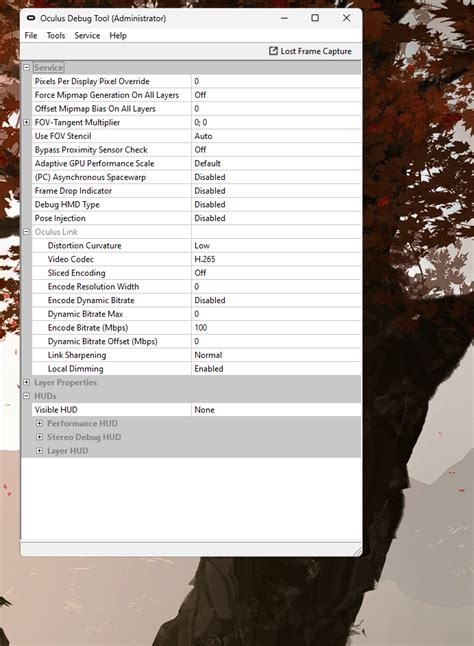
Task: Close the Oculus Debug Tool window
Action: click(346, 18)
